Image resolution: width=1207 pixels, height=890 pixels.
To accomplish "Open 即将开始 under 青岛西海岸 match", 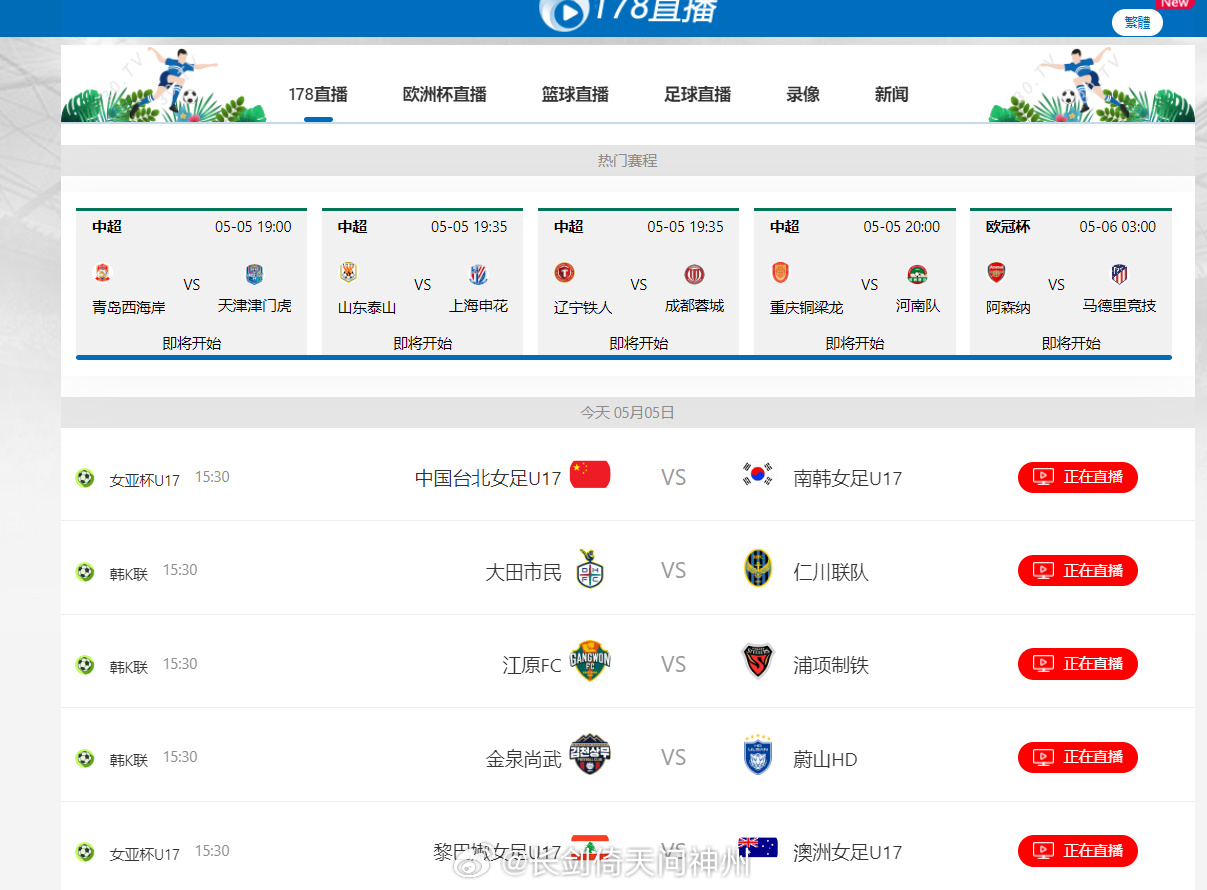I will (x=192, y=343).
